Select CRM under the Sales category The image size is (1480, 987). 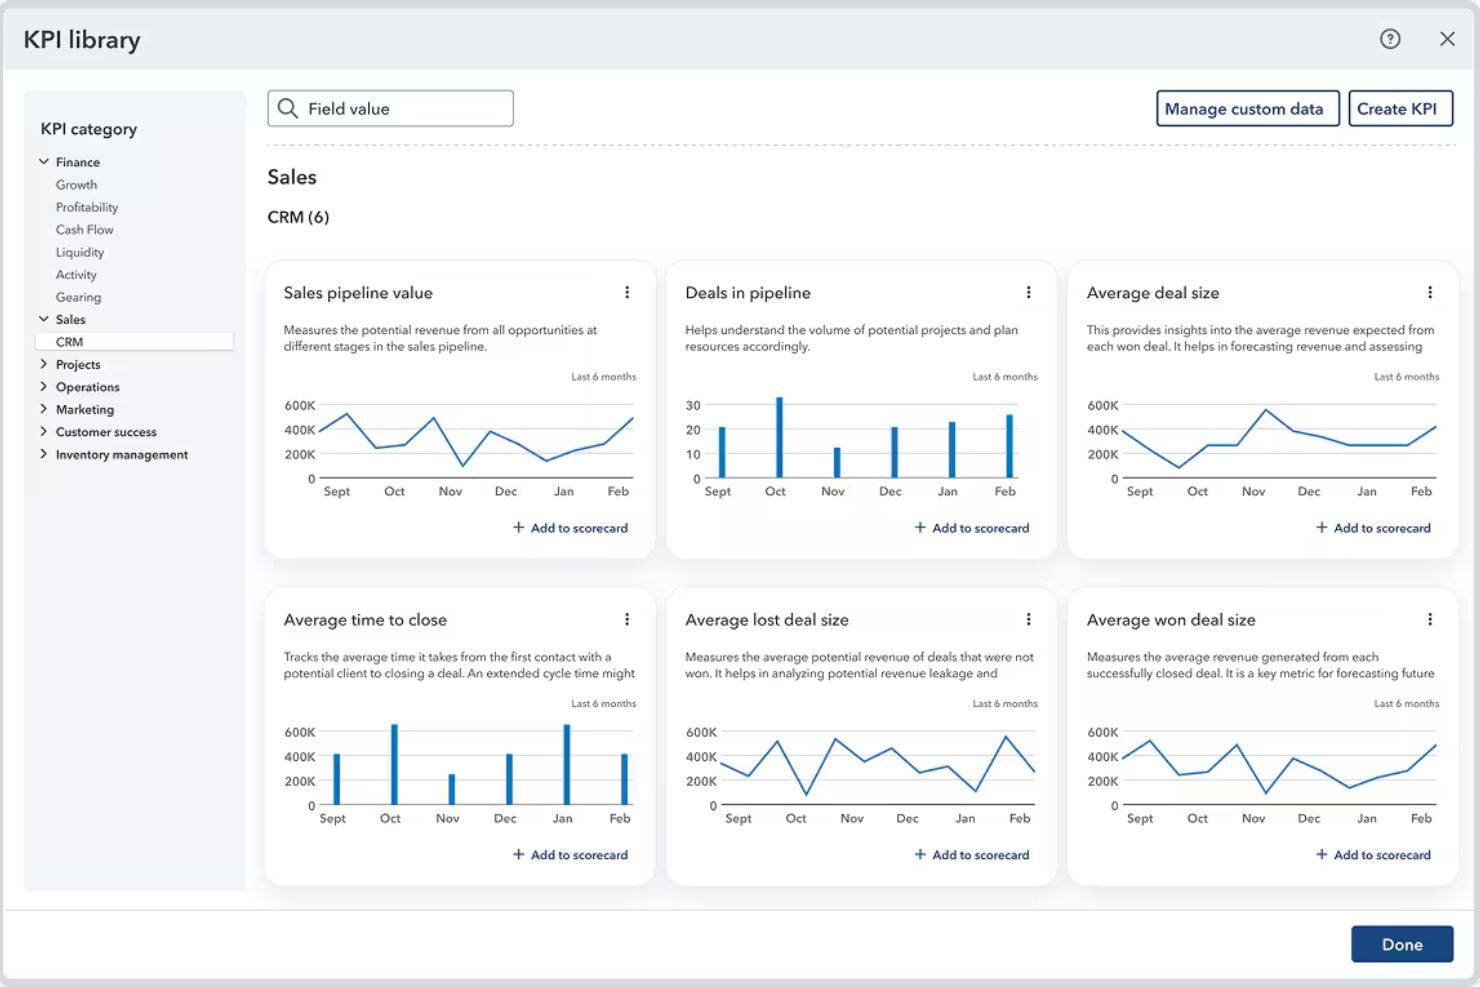point(69,341)
